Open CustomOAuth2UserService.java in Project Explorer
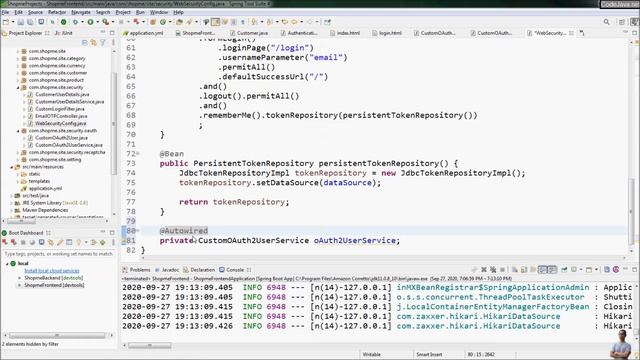This screenshot has height=360, width=640. [69, 145]
